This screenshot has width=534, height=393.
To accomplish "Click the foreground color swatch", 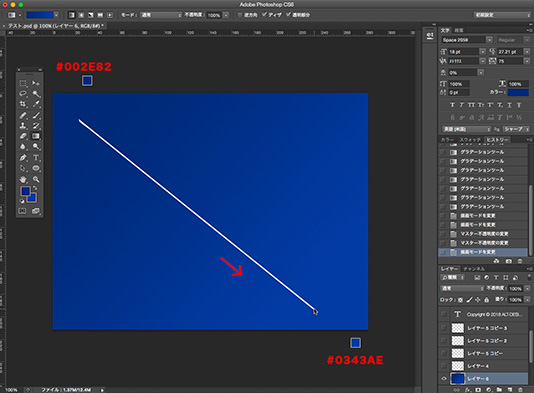I will click(25, 191).
